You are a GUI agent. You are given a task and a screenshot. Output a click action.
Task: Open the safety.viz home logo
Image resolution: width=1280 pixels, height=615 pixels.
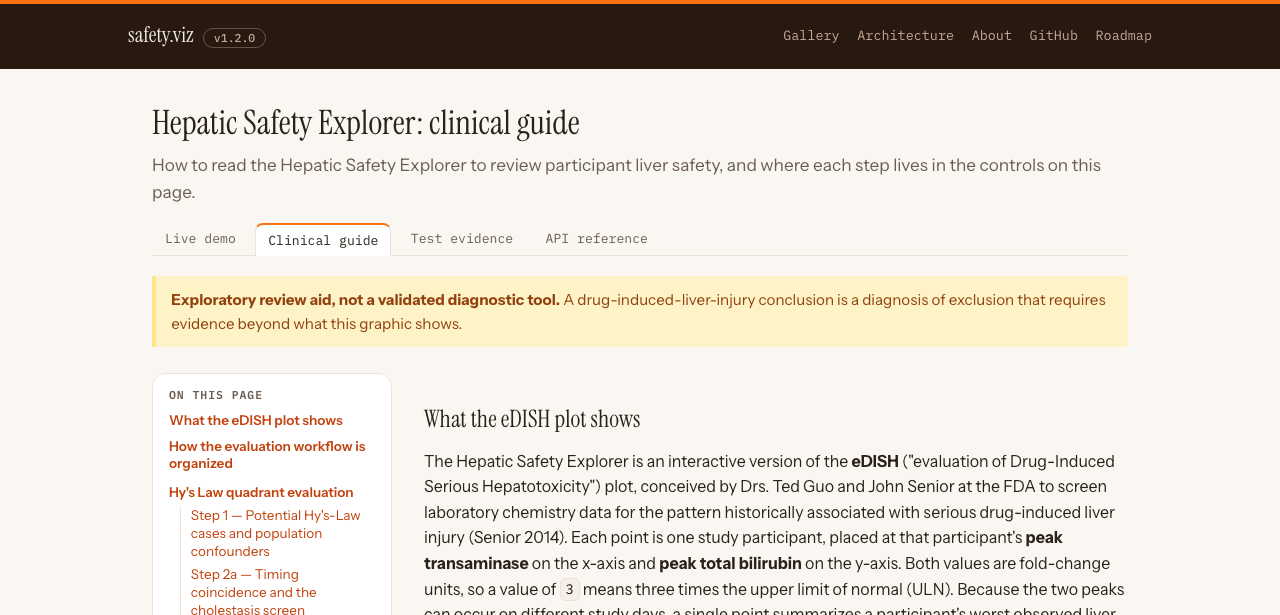(x=161, y=36)
